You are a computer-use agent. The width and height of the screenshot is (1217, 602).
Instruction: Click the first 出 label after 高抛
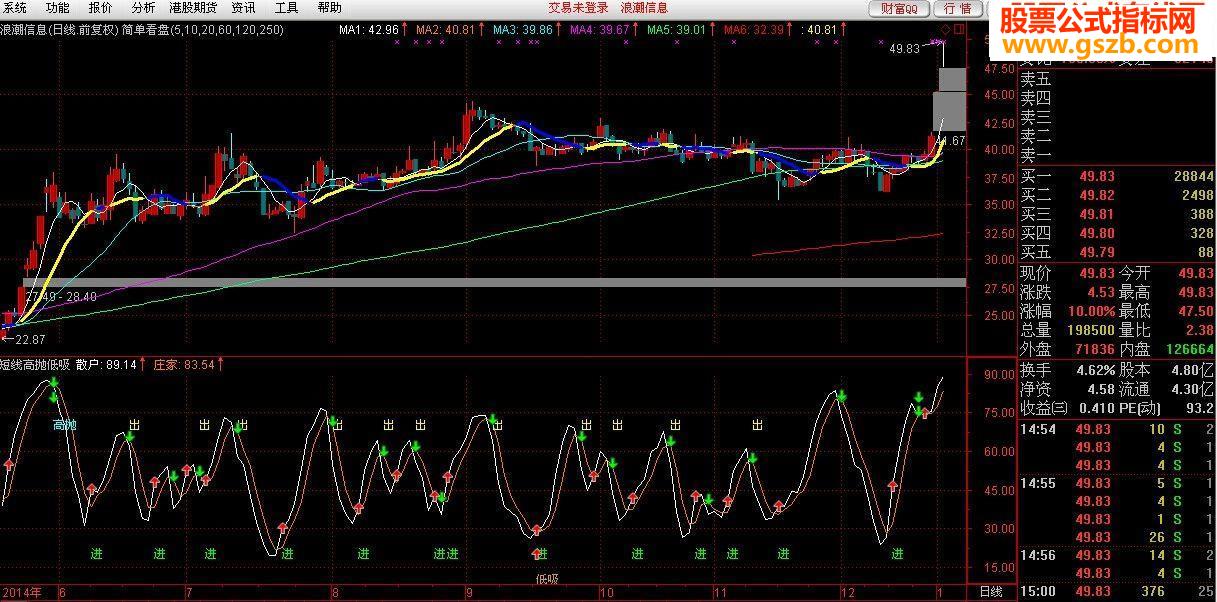point(134,425)
